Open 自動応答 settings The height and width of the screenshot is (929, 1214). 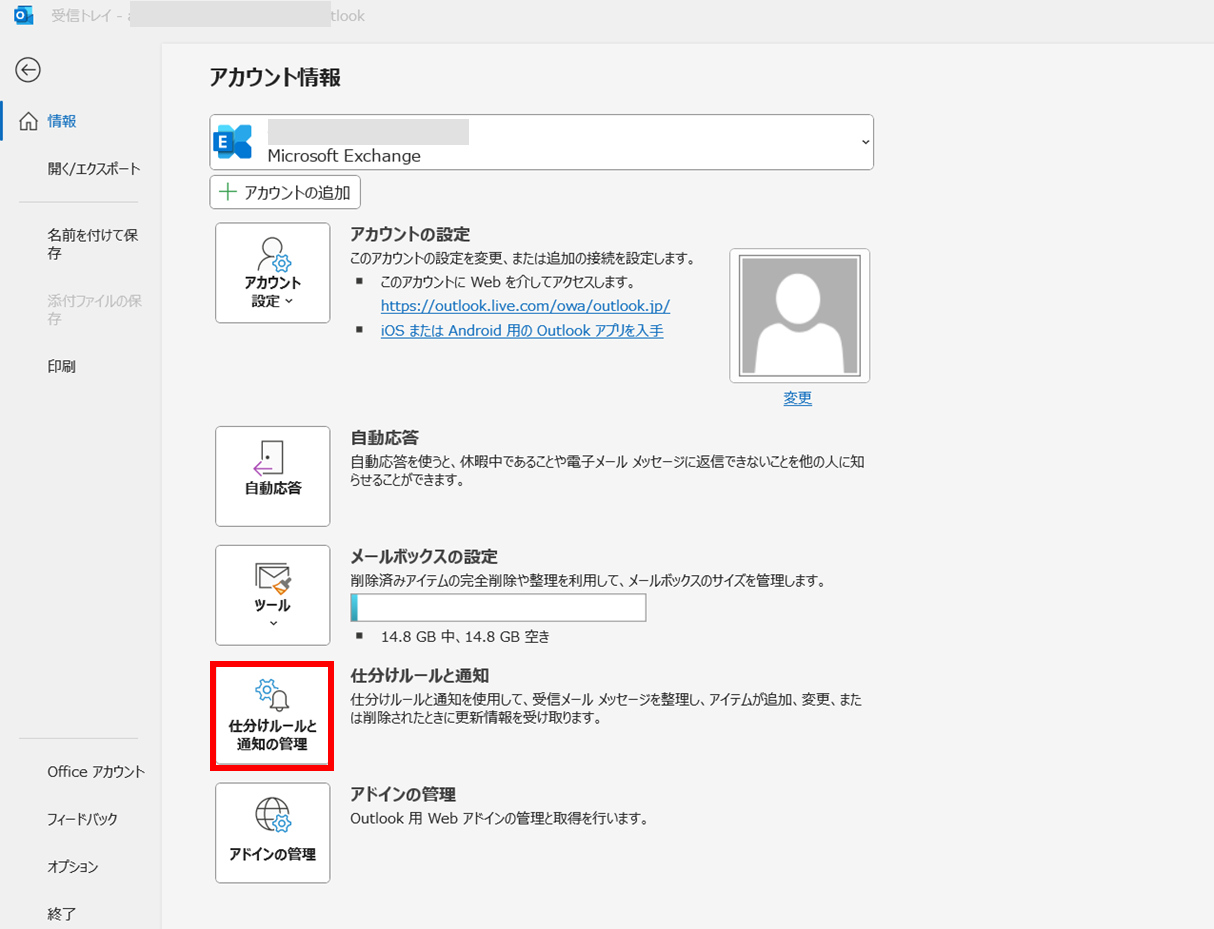tap(272, 476)
